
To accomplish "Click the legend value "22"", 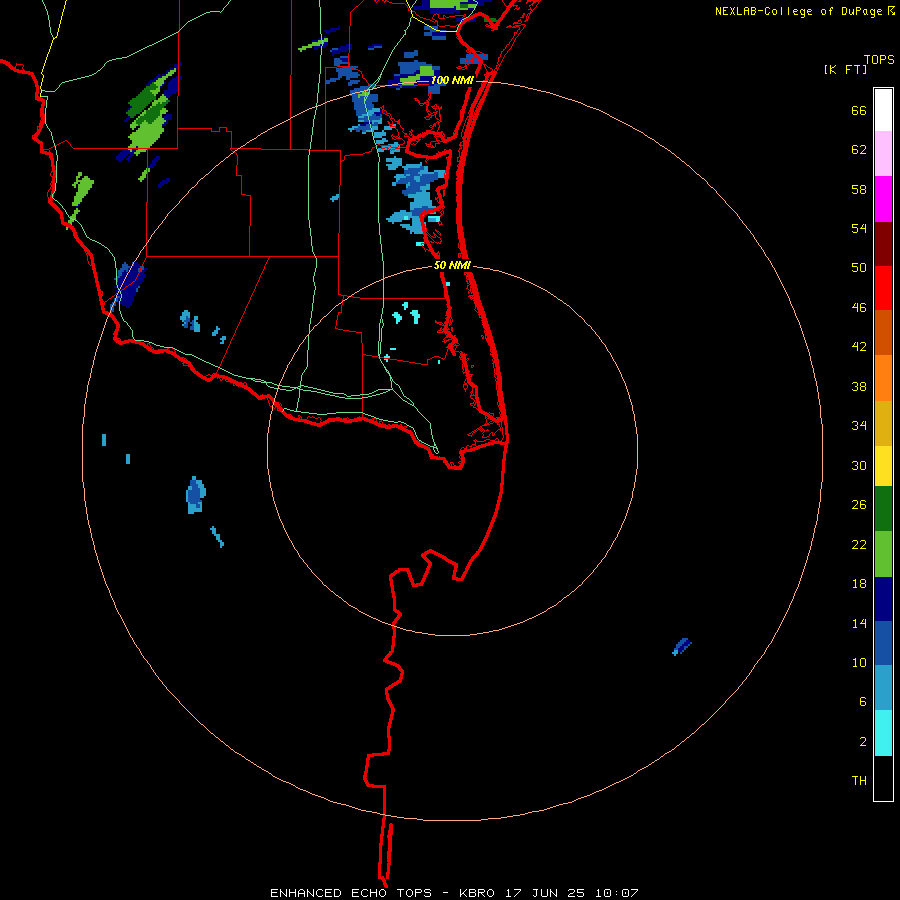I will coord(859,544).
